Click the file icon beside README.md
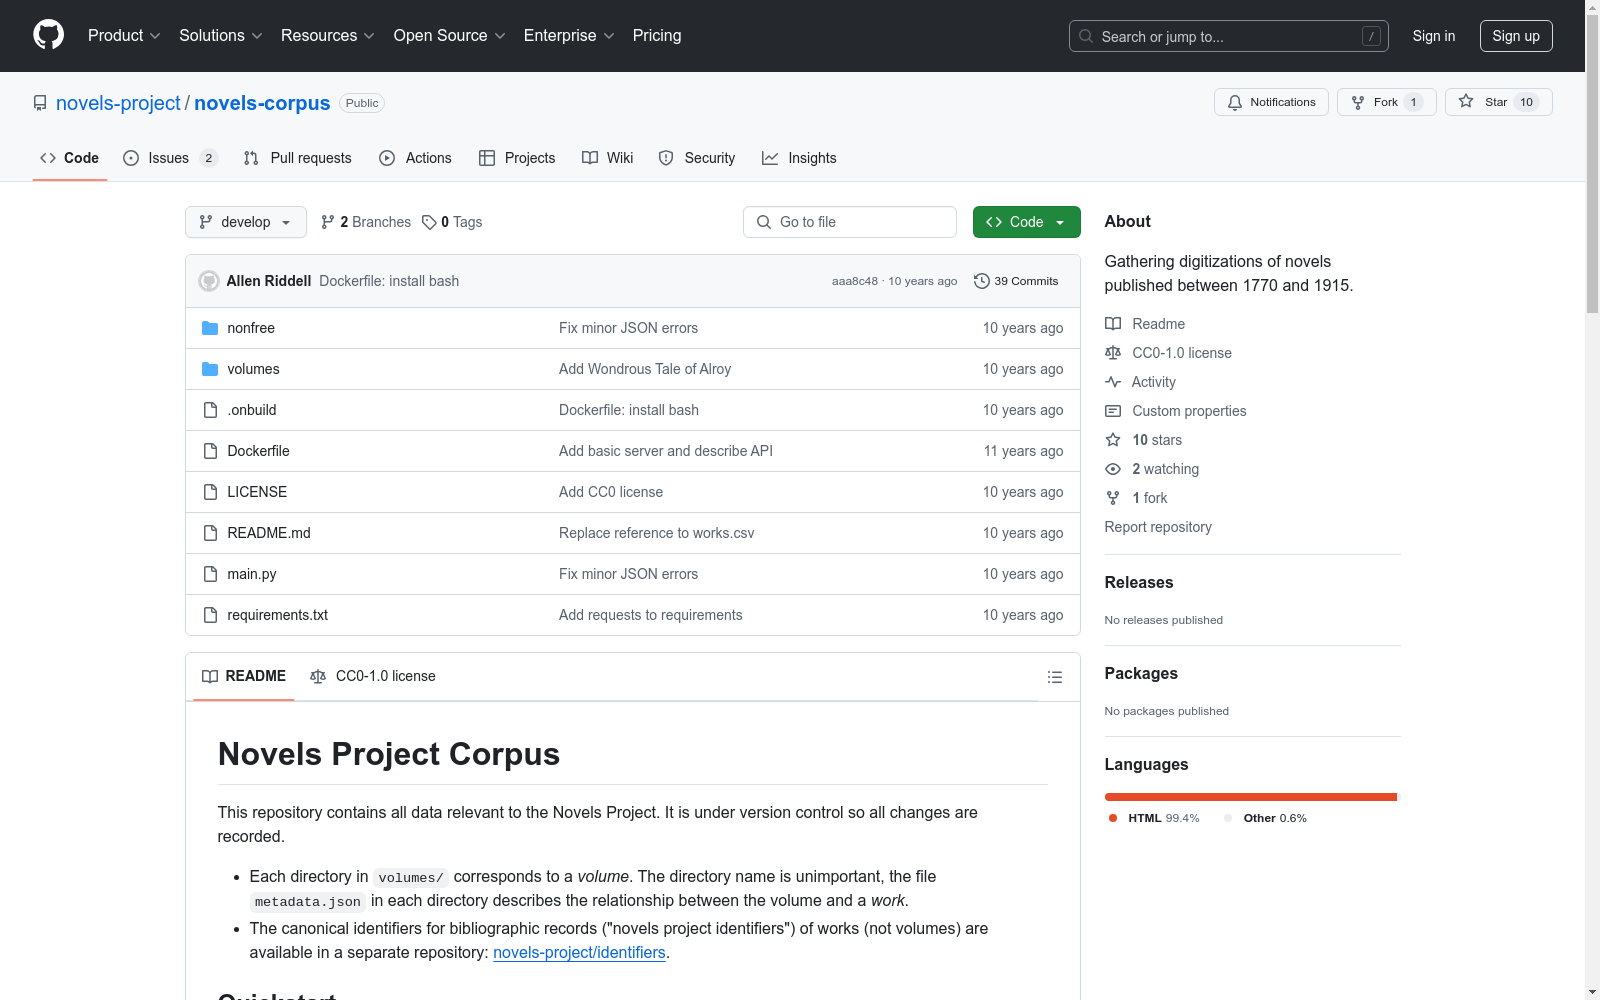The height and width of the screenshot is (1000, 1600). point(210,533)
